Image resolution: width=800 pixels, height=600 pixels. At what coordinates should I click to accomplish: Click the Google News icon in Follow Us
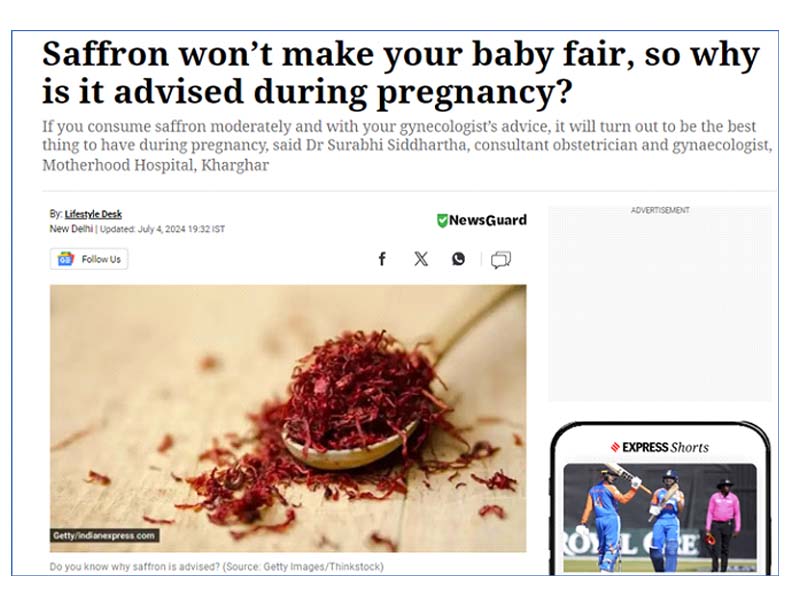(65, 259)
